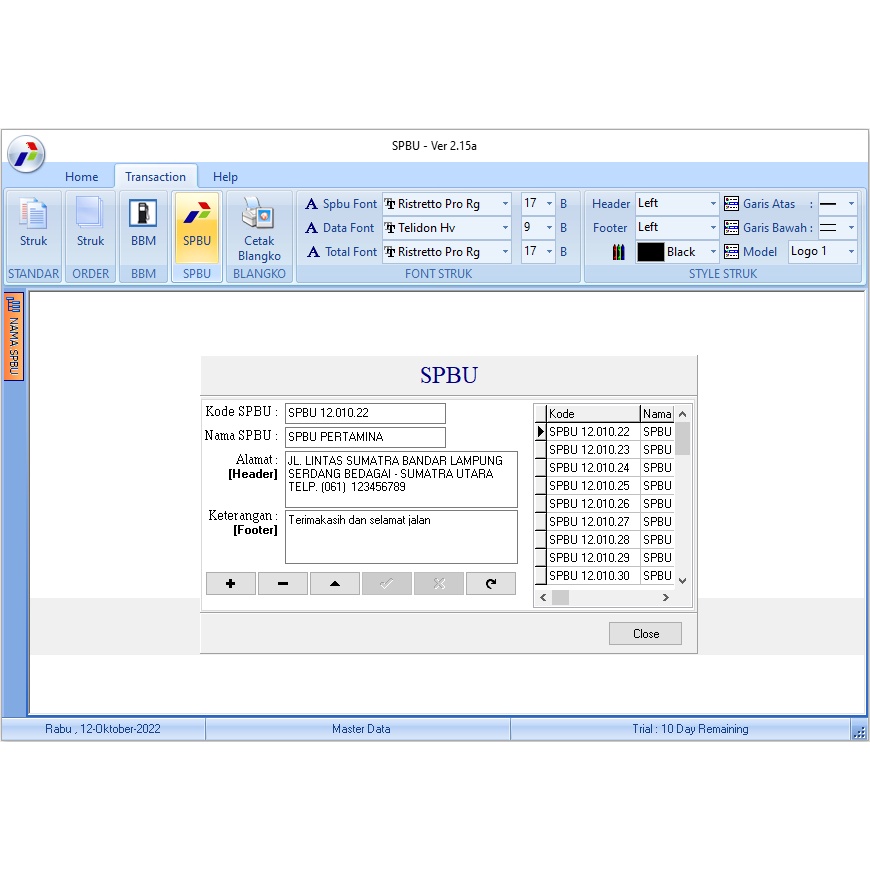The width and height of the screenshot is (870, 870).
Task: Open the Spbu Font name dropdown
Action: pyautogui.click(x=505, y=204)
